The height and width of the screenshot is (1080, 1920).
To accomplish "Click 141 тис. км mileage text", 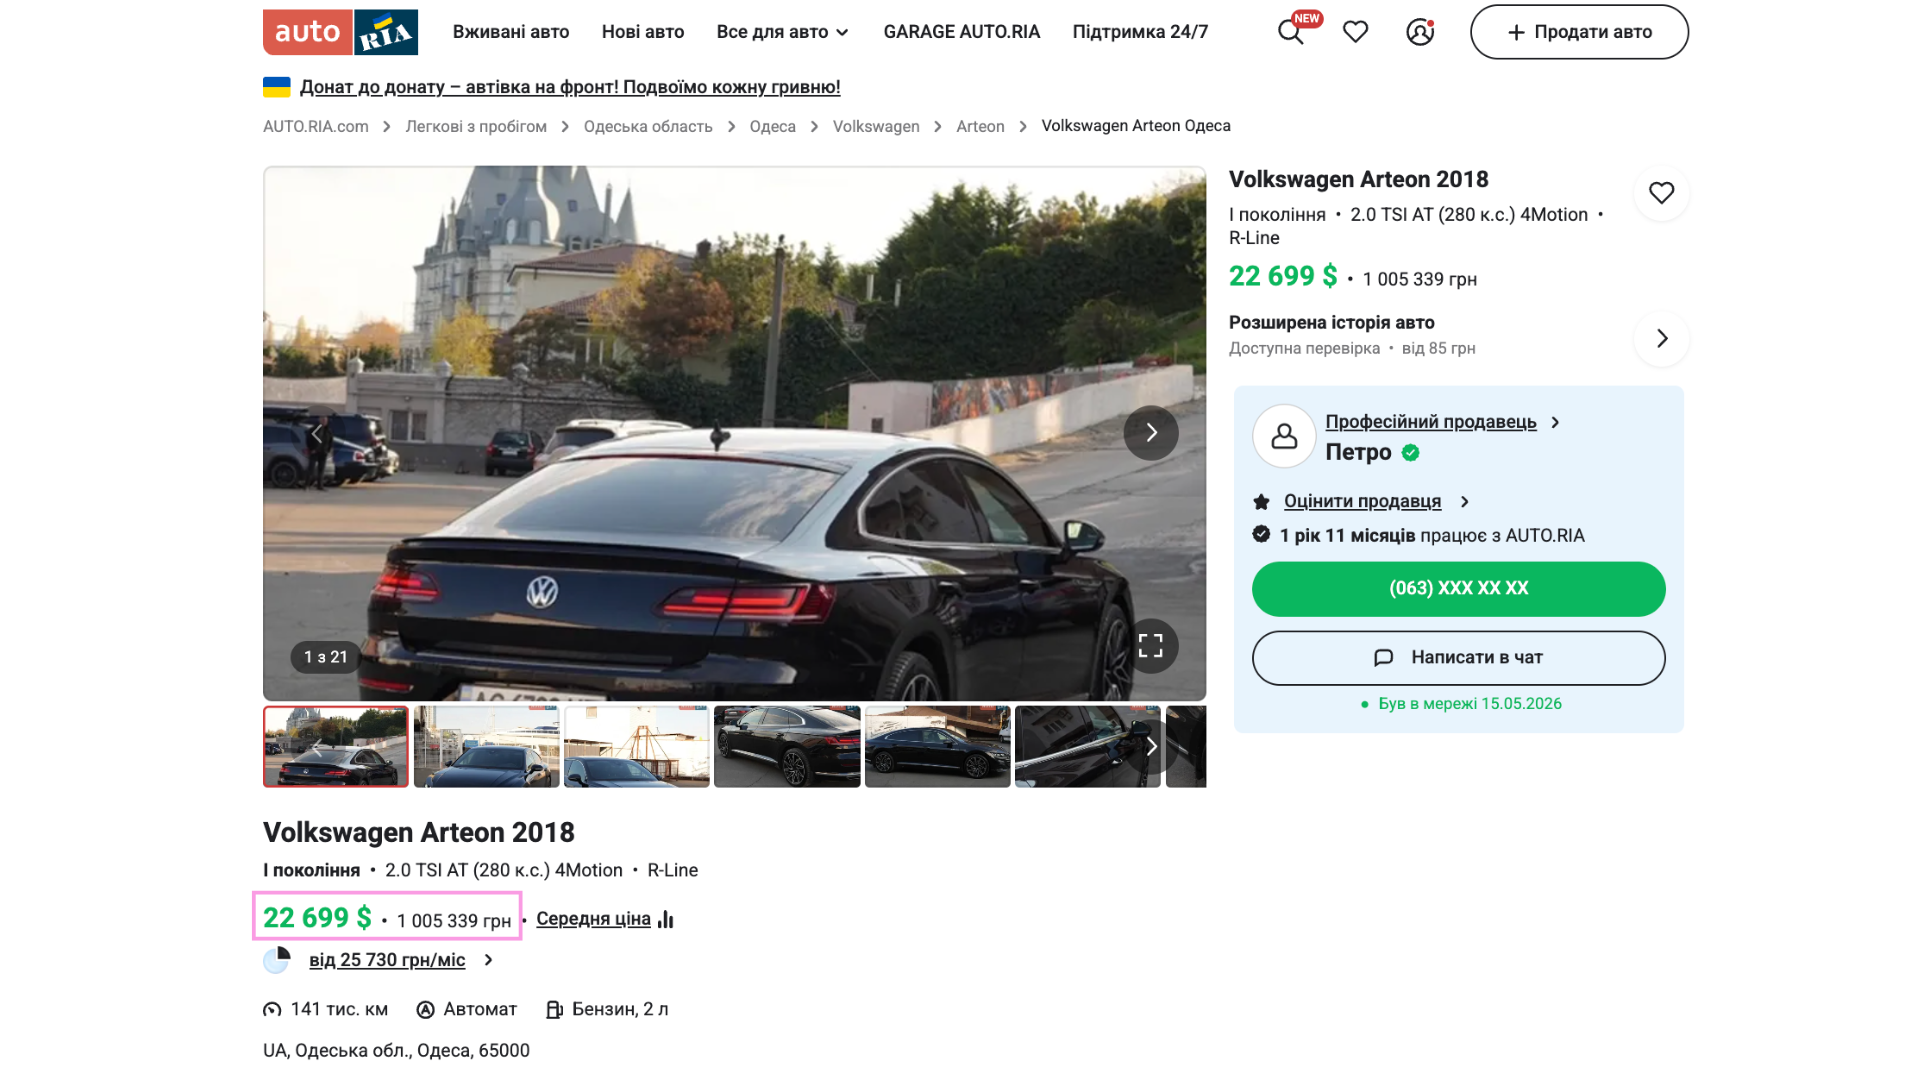I will coord(339,1010).
